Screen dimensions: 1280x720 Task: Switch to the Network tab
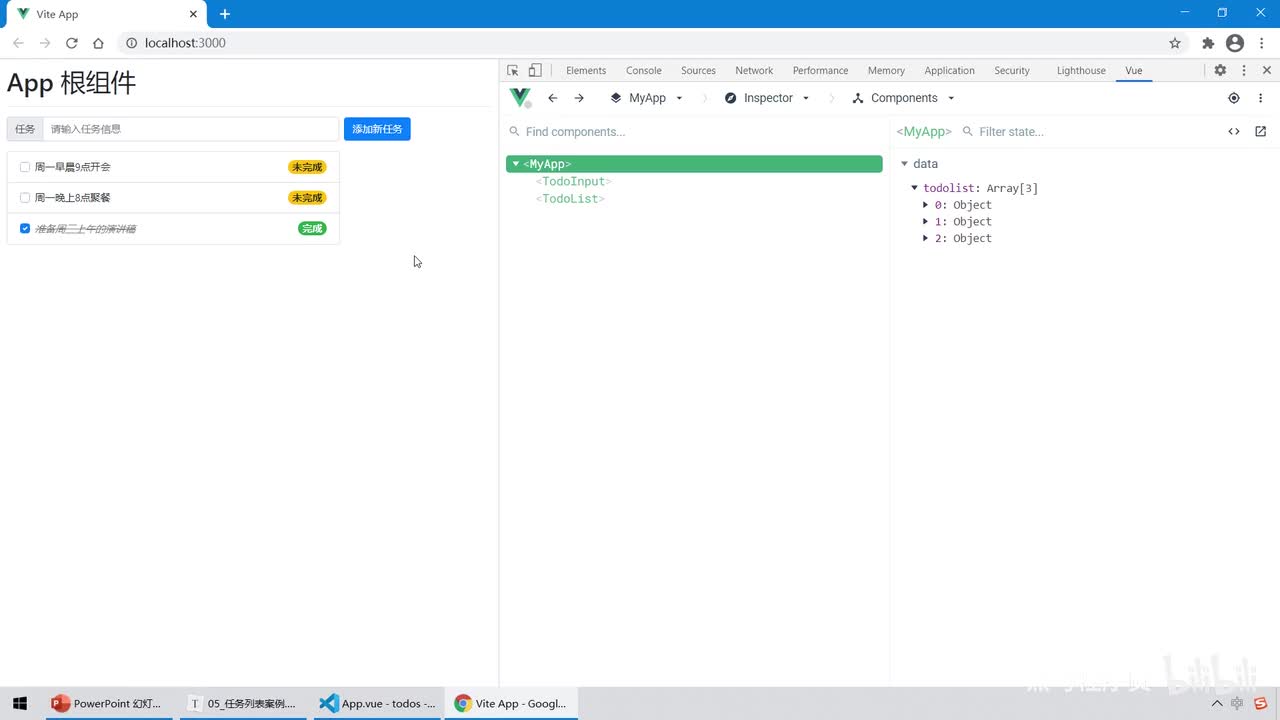(754, 71)
